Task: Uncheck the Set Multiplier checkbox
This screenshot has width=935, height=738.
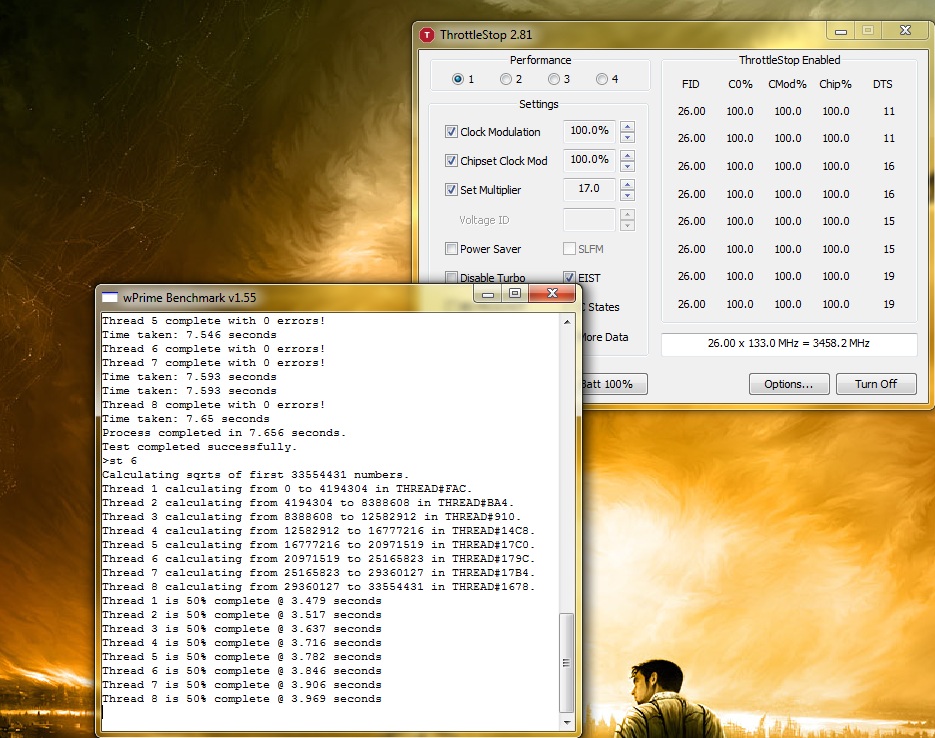Action: coord(451,190)
